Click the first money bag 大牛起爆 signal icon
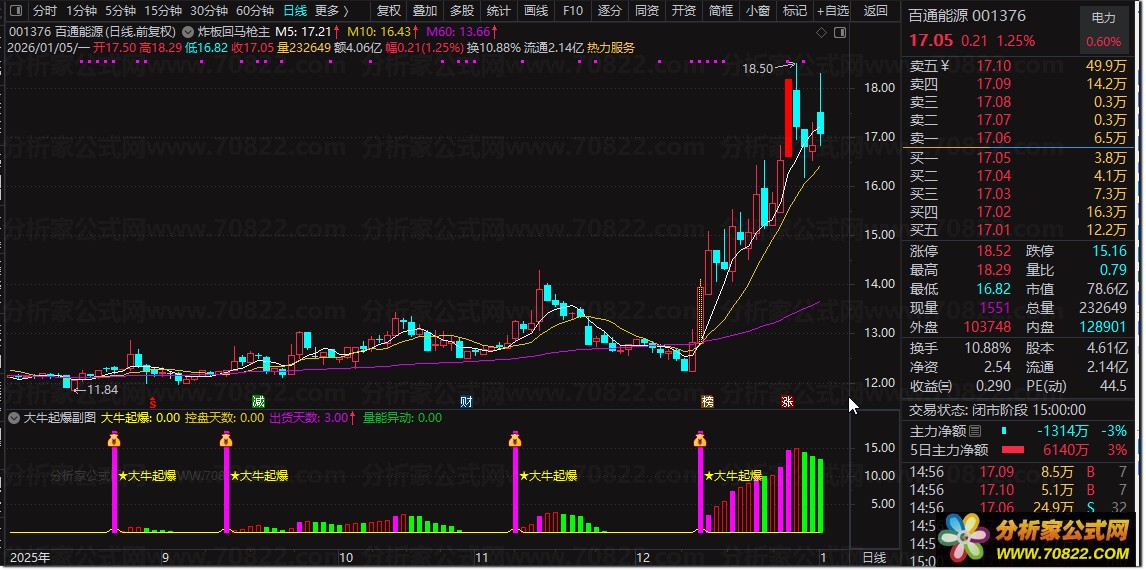This screenshot has height=570, width=1146. (114, 439)
